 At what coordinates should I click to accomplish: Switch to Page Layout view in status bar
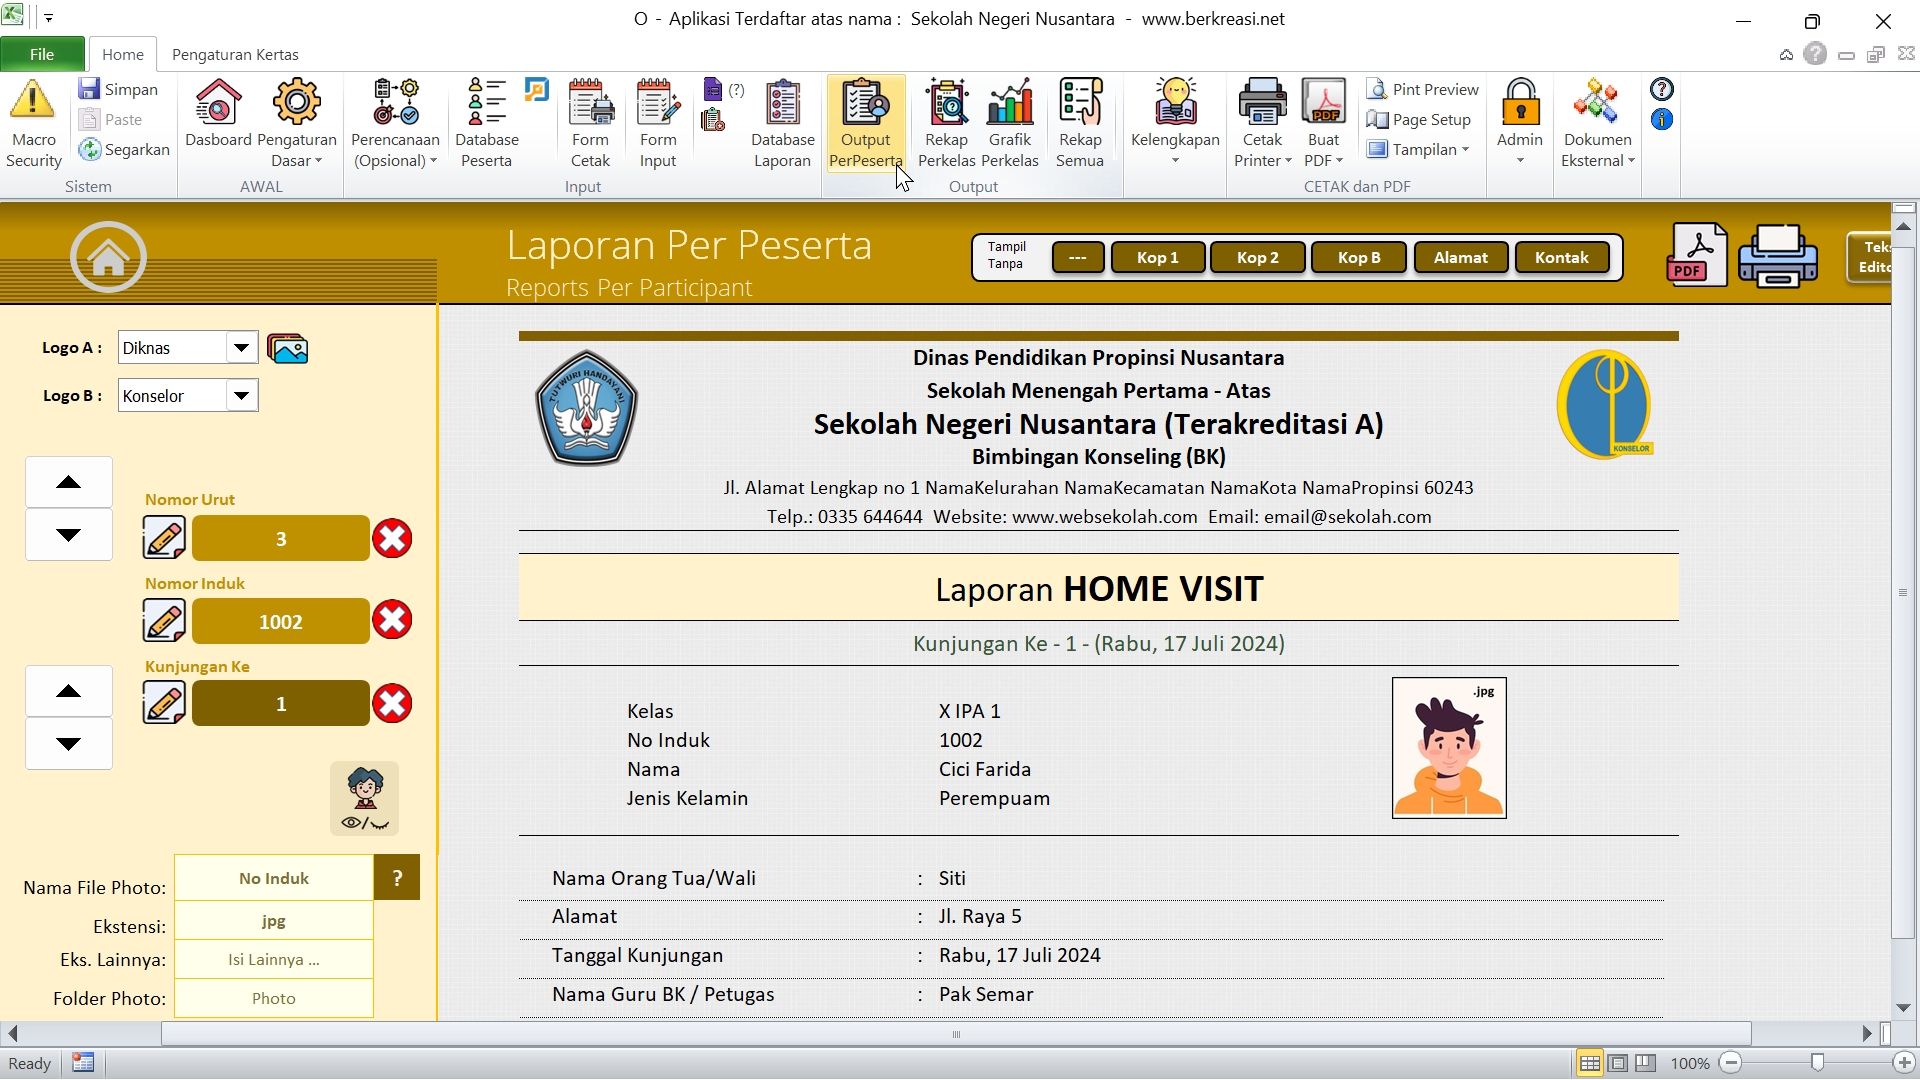tap(1618, 1063)
